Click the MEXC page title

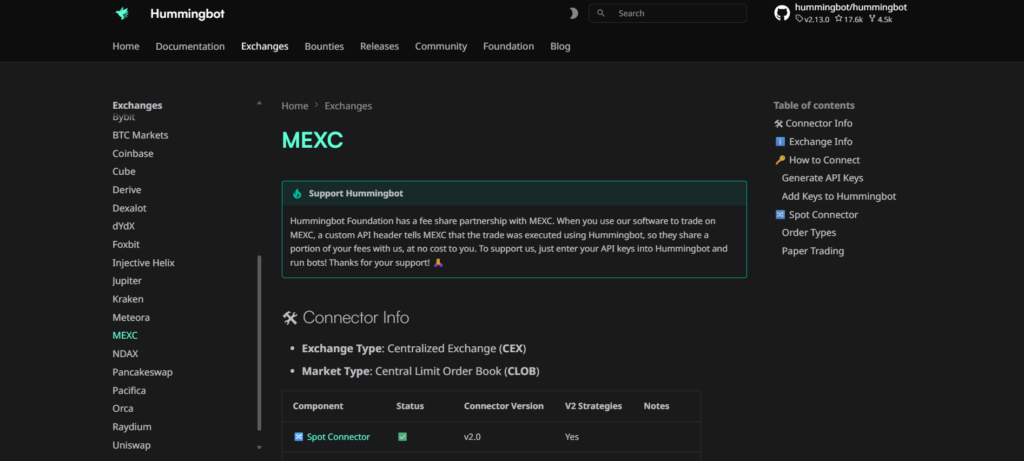tap(312, 140)
